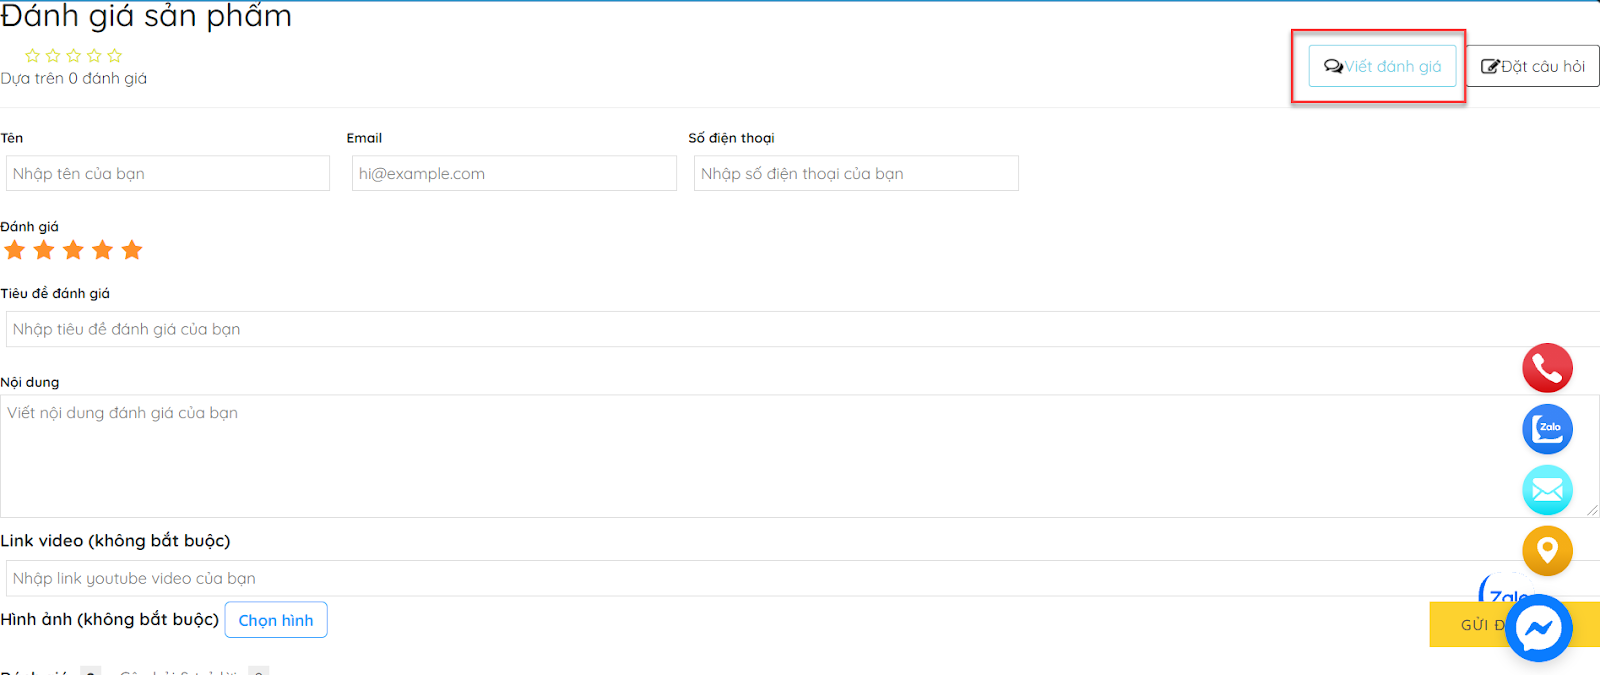Viewport: 1600px width, 675px height.
Task: Click the summary outline stars row
Action: click(x=73, y=55)
